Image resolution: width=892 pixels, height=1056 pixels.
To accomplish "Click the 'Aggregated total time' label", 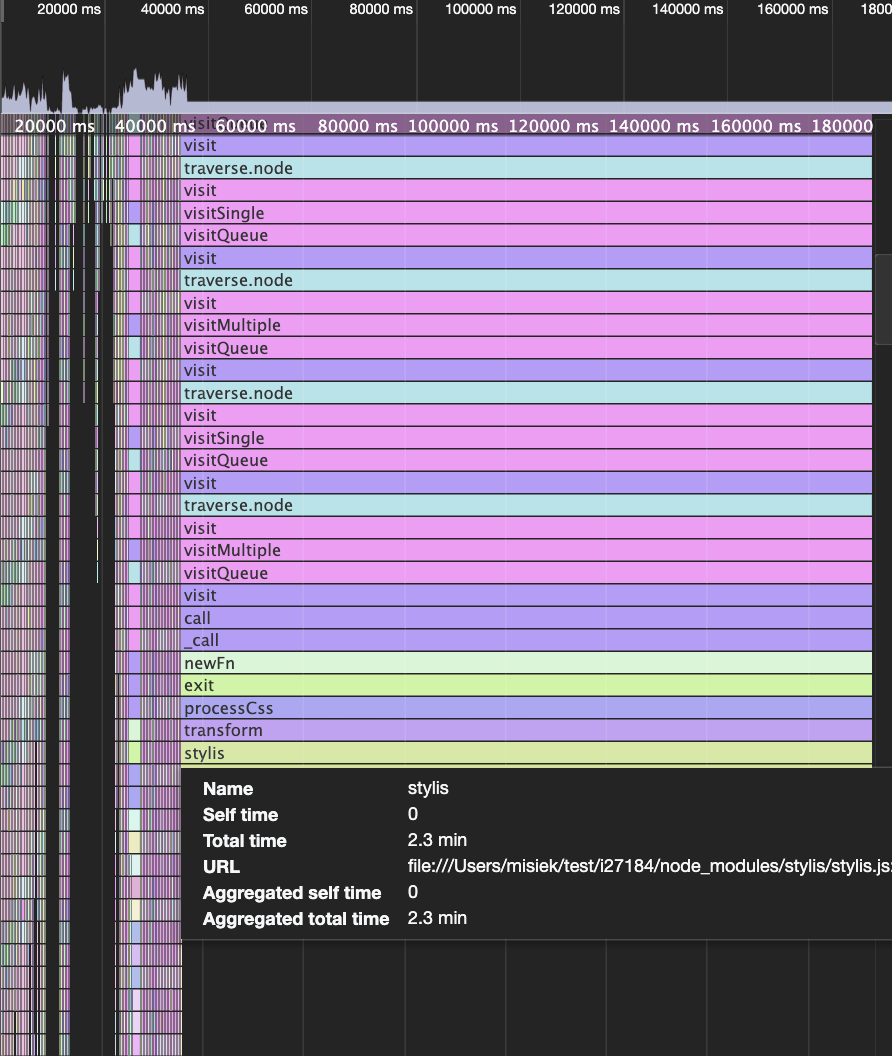I will tap(296, 919).
